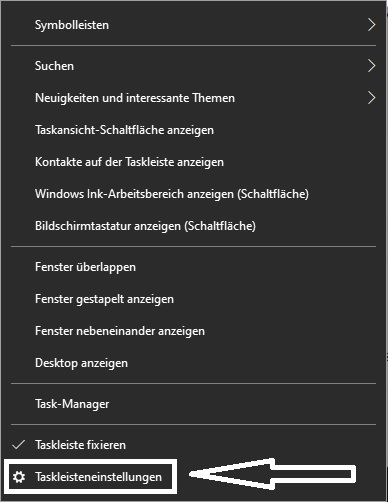
Task: Click the white arrow annotation pointing left
Action: [273, 474]
